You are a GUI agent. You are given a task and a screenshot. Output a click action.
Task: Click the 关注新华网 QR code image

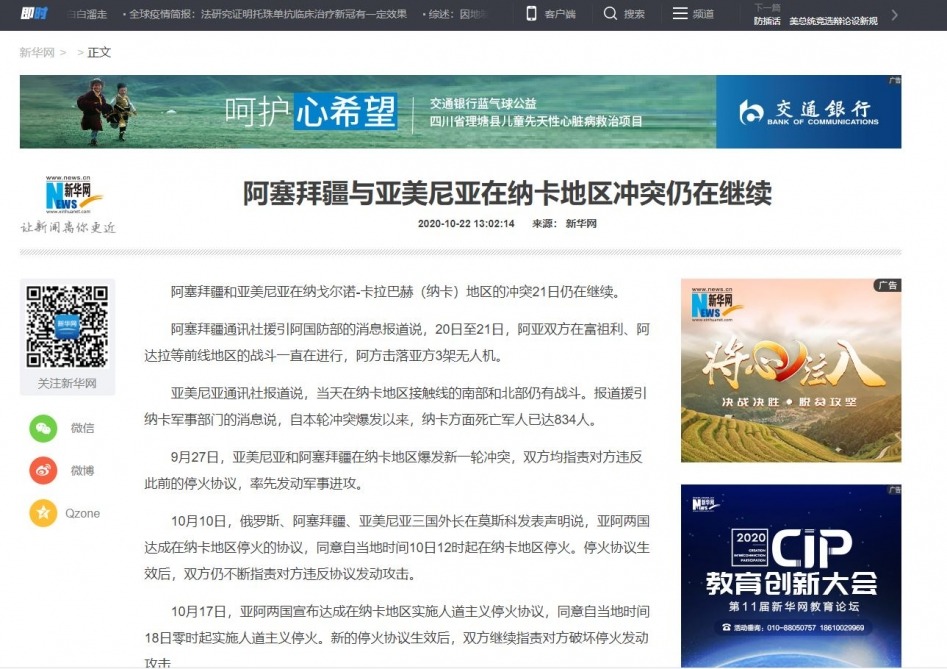click(x=67, y=327)
